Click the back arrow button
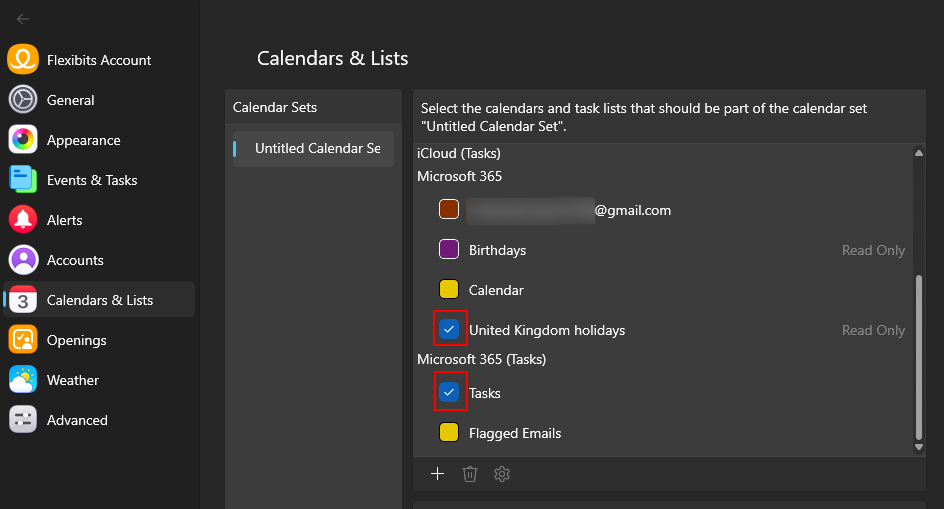Screen dimensions: 944x509 coord(23,19)
